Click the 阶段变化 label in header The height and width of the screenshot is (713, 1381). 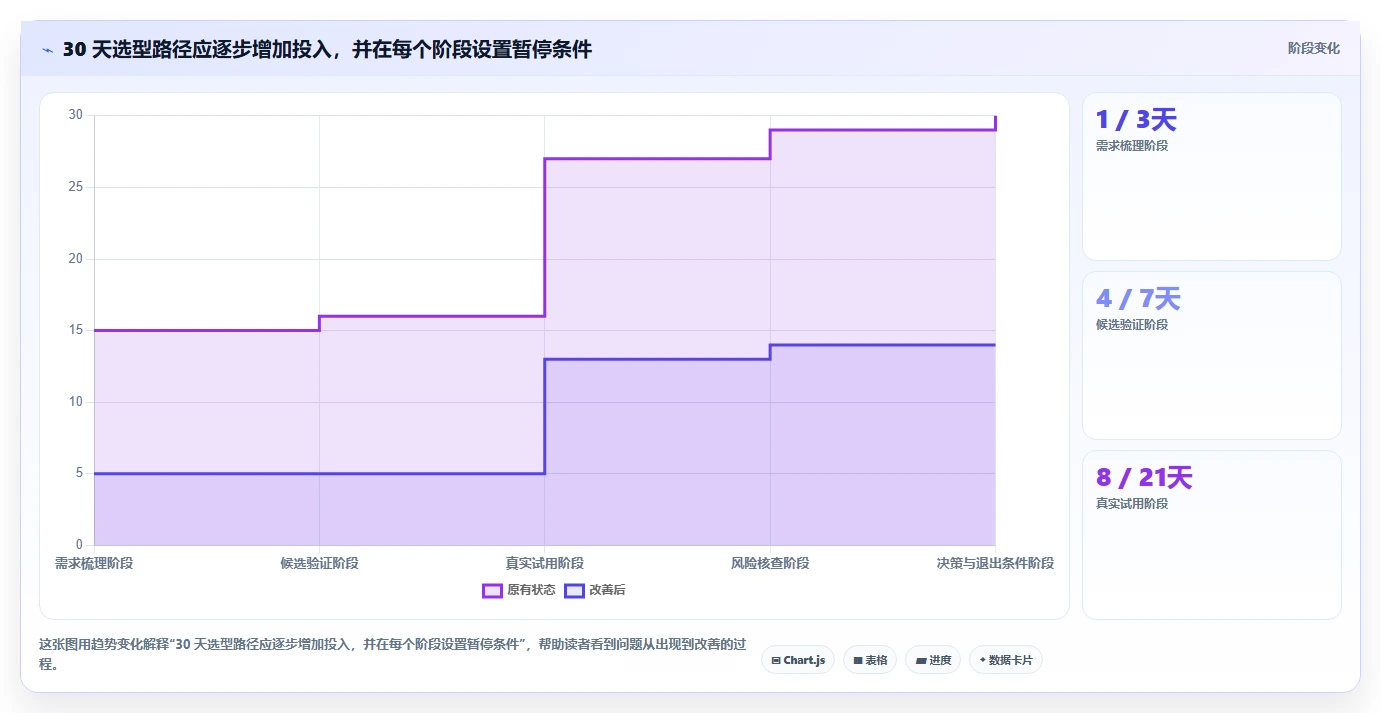click(x=1313, y=48)
